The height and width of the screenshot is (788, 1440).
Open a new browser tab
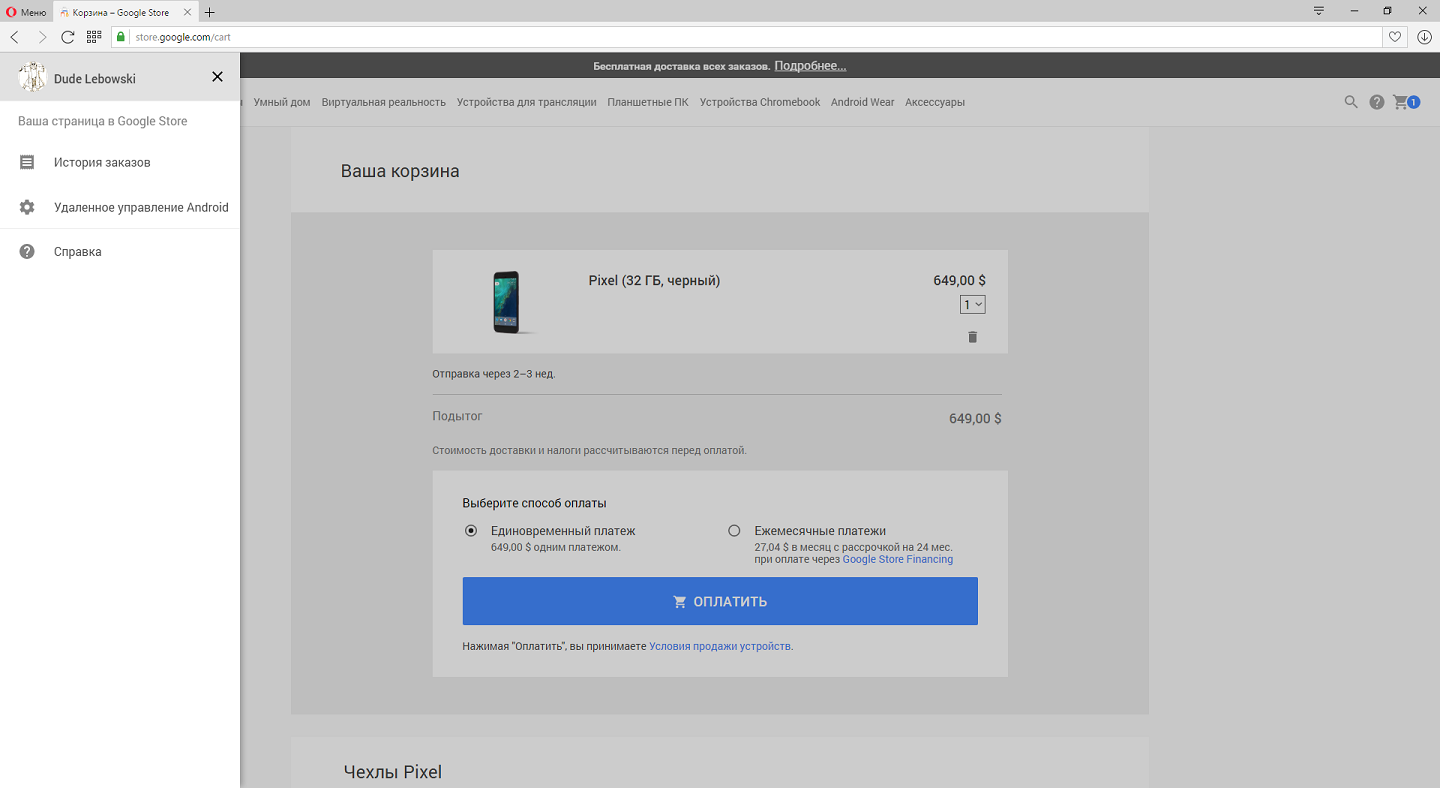(210, 12)
